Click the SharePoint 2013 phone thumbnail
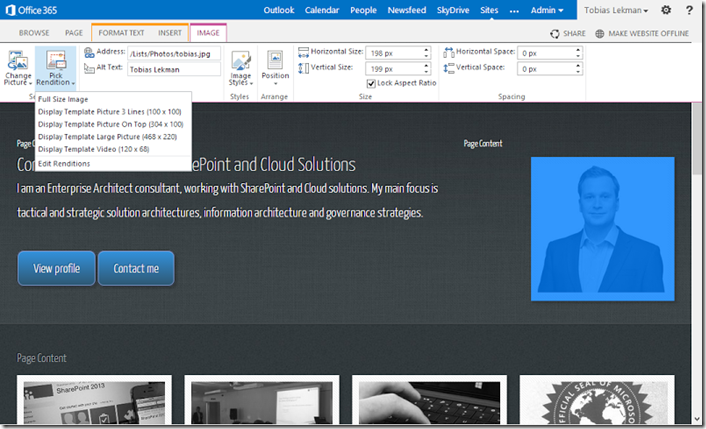Viewport: 706px width, 429px height. click(x=94, y=400)
